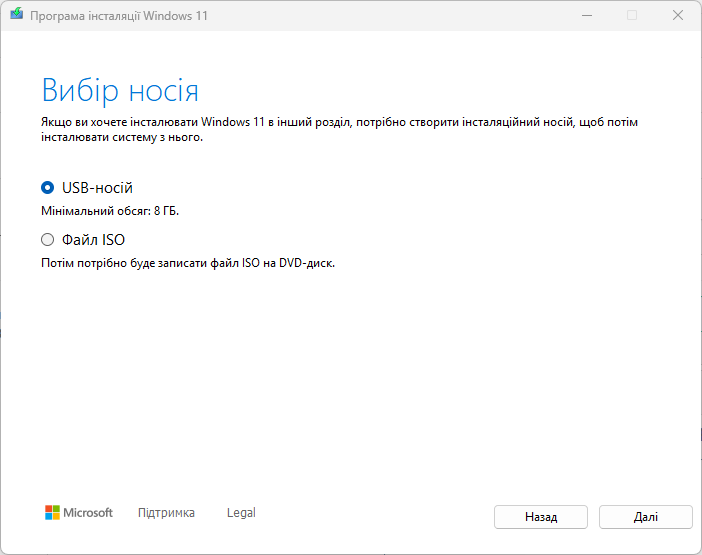This screenshot has width=702, height=555.
Task: Click the 'Мінімальний обсяг: 8 ГБ.' note
Action: click(110, 211)
